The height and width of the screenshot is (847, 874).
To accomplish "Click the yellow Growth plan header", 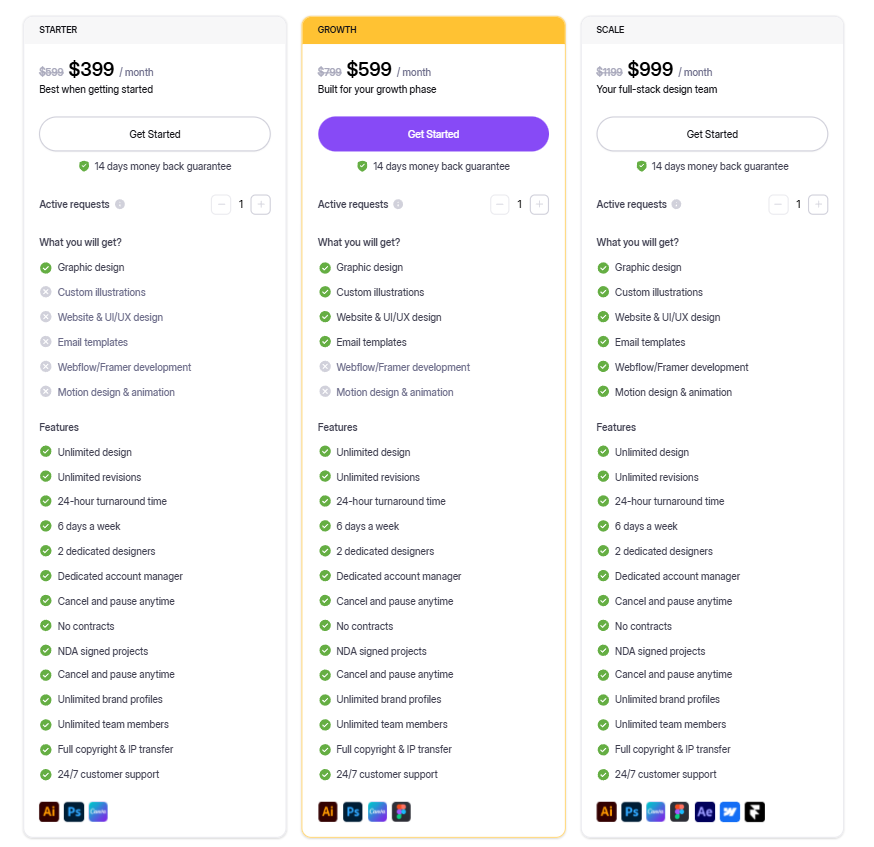I will 433,30.
